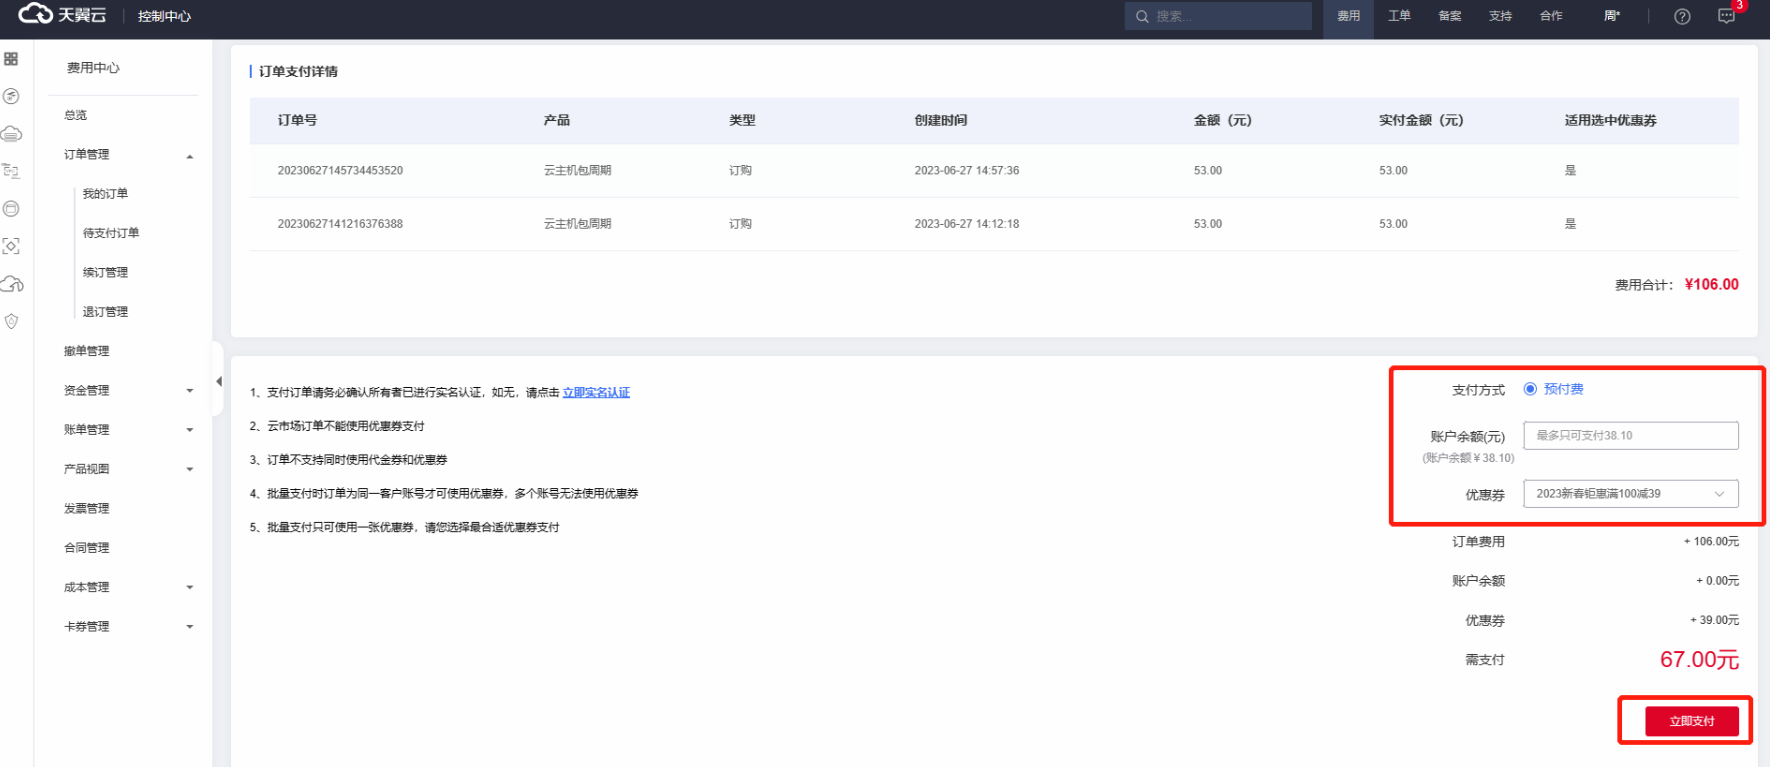Open the 立即实名认证 link

tap(596, 393)
